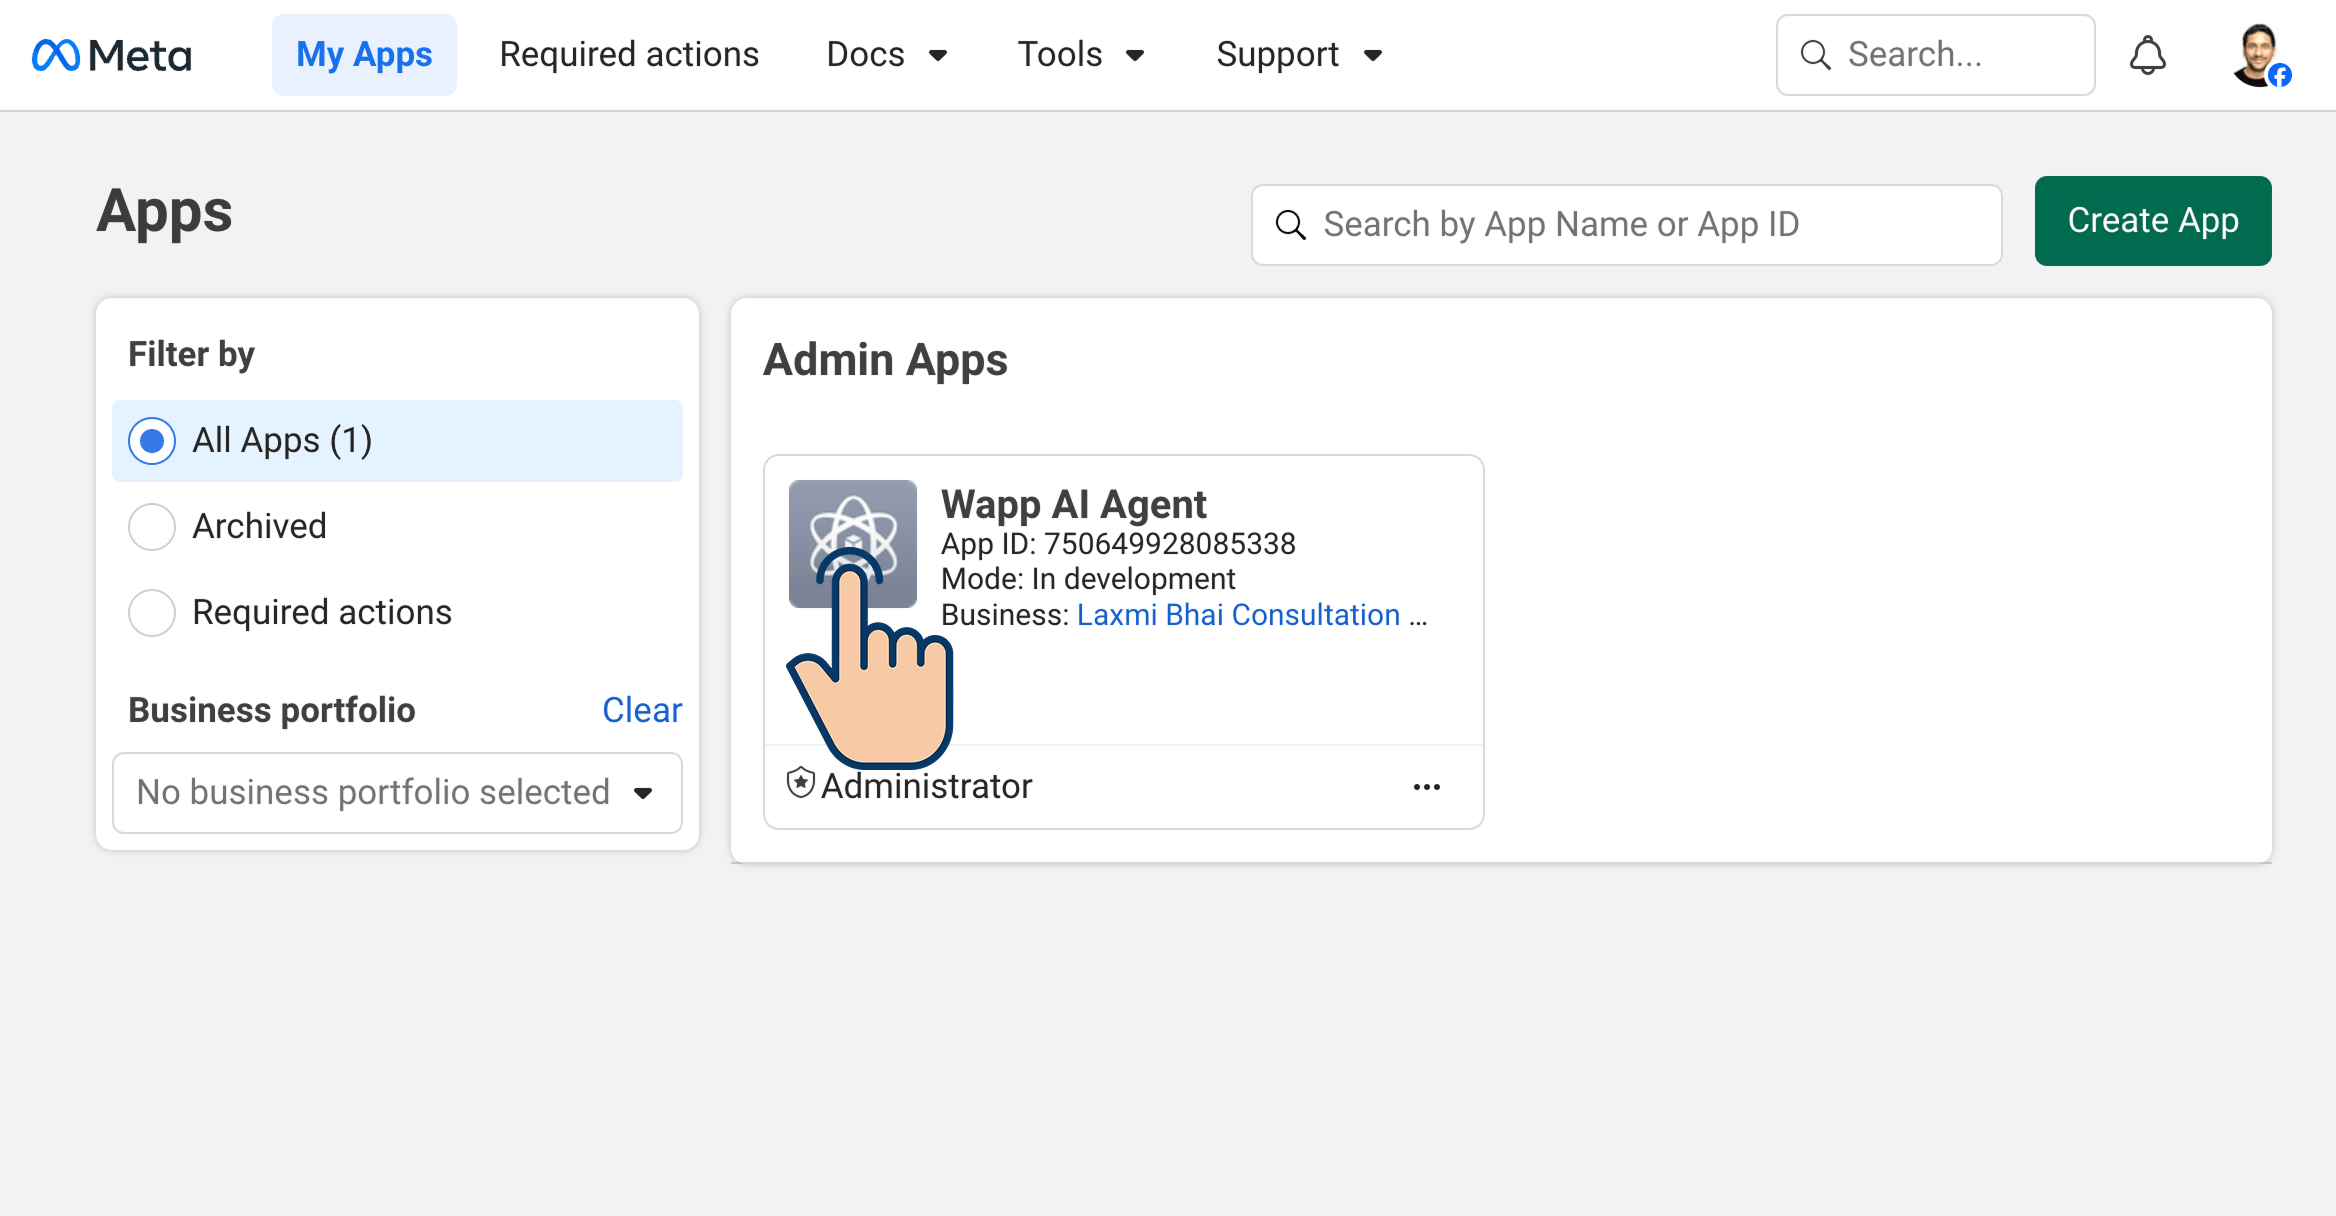Click the Meta logo
This screenshot has width=2336, height=1216.
(111, 55)
